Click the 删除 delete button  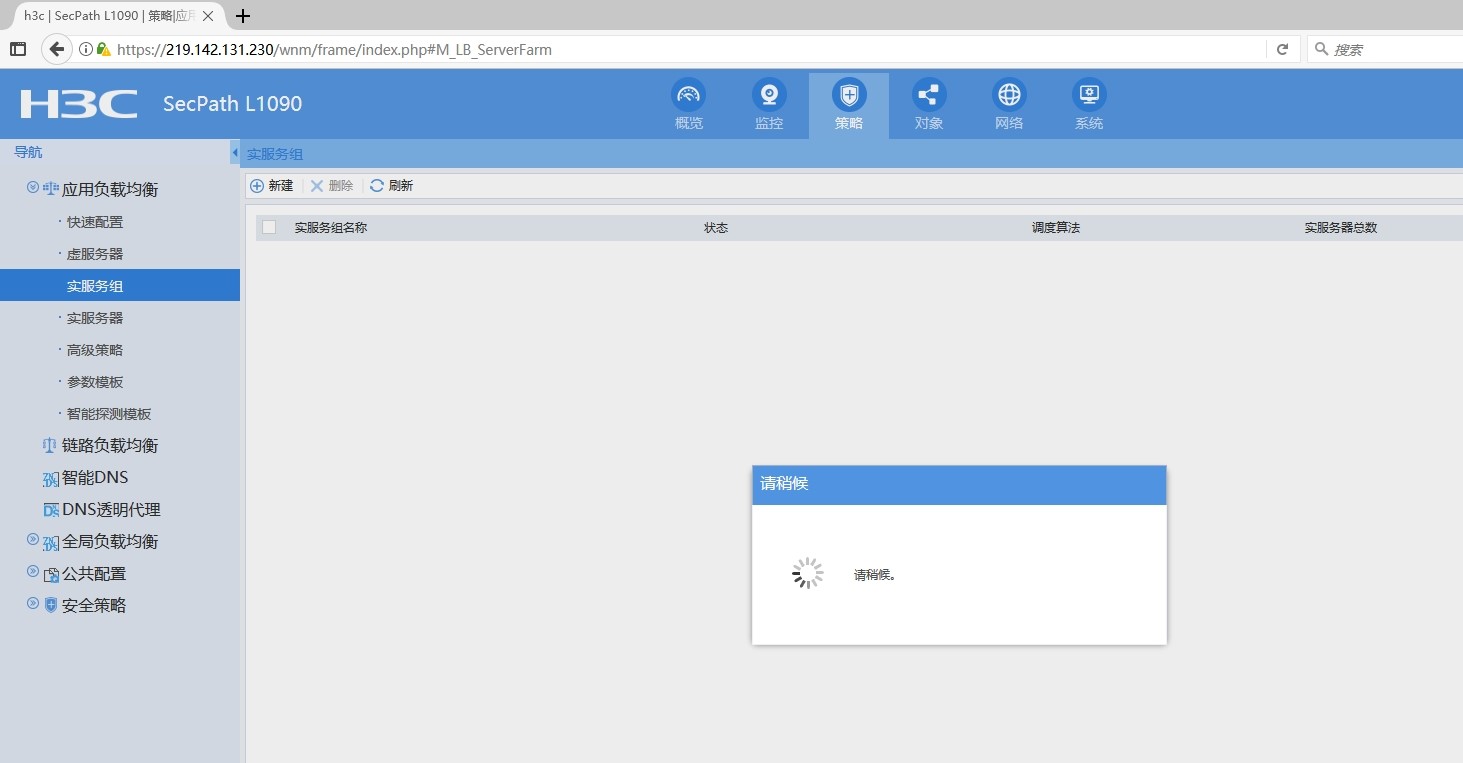pos(332,186)
